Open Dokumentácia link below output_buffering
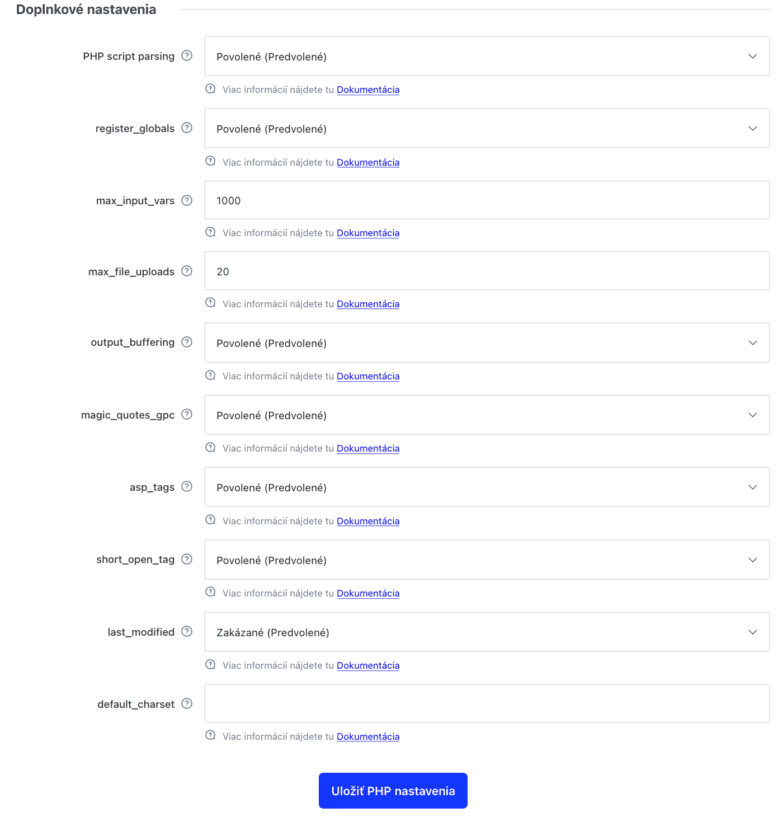Image resolution: width=783 pixels, height=817 pixels. pyautogui.click(x=368, y=376)
